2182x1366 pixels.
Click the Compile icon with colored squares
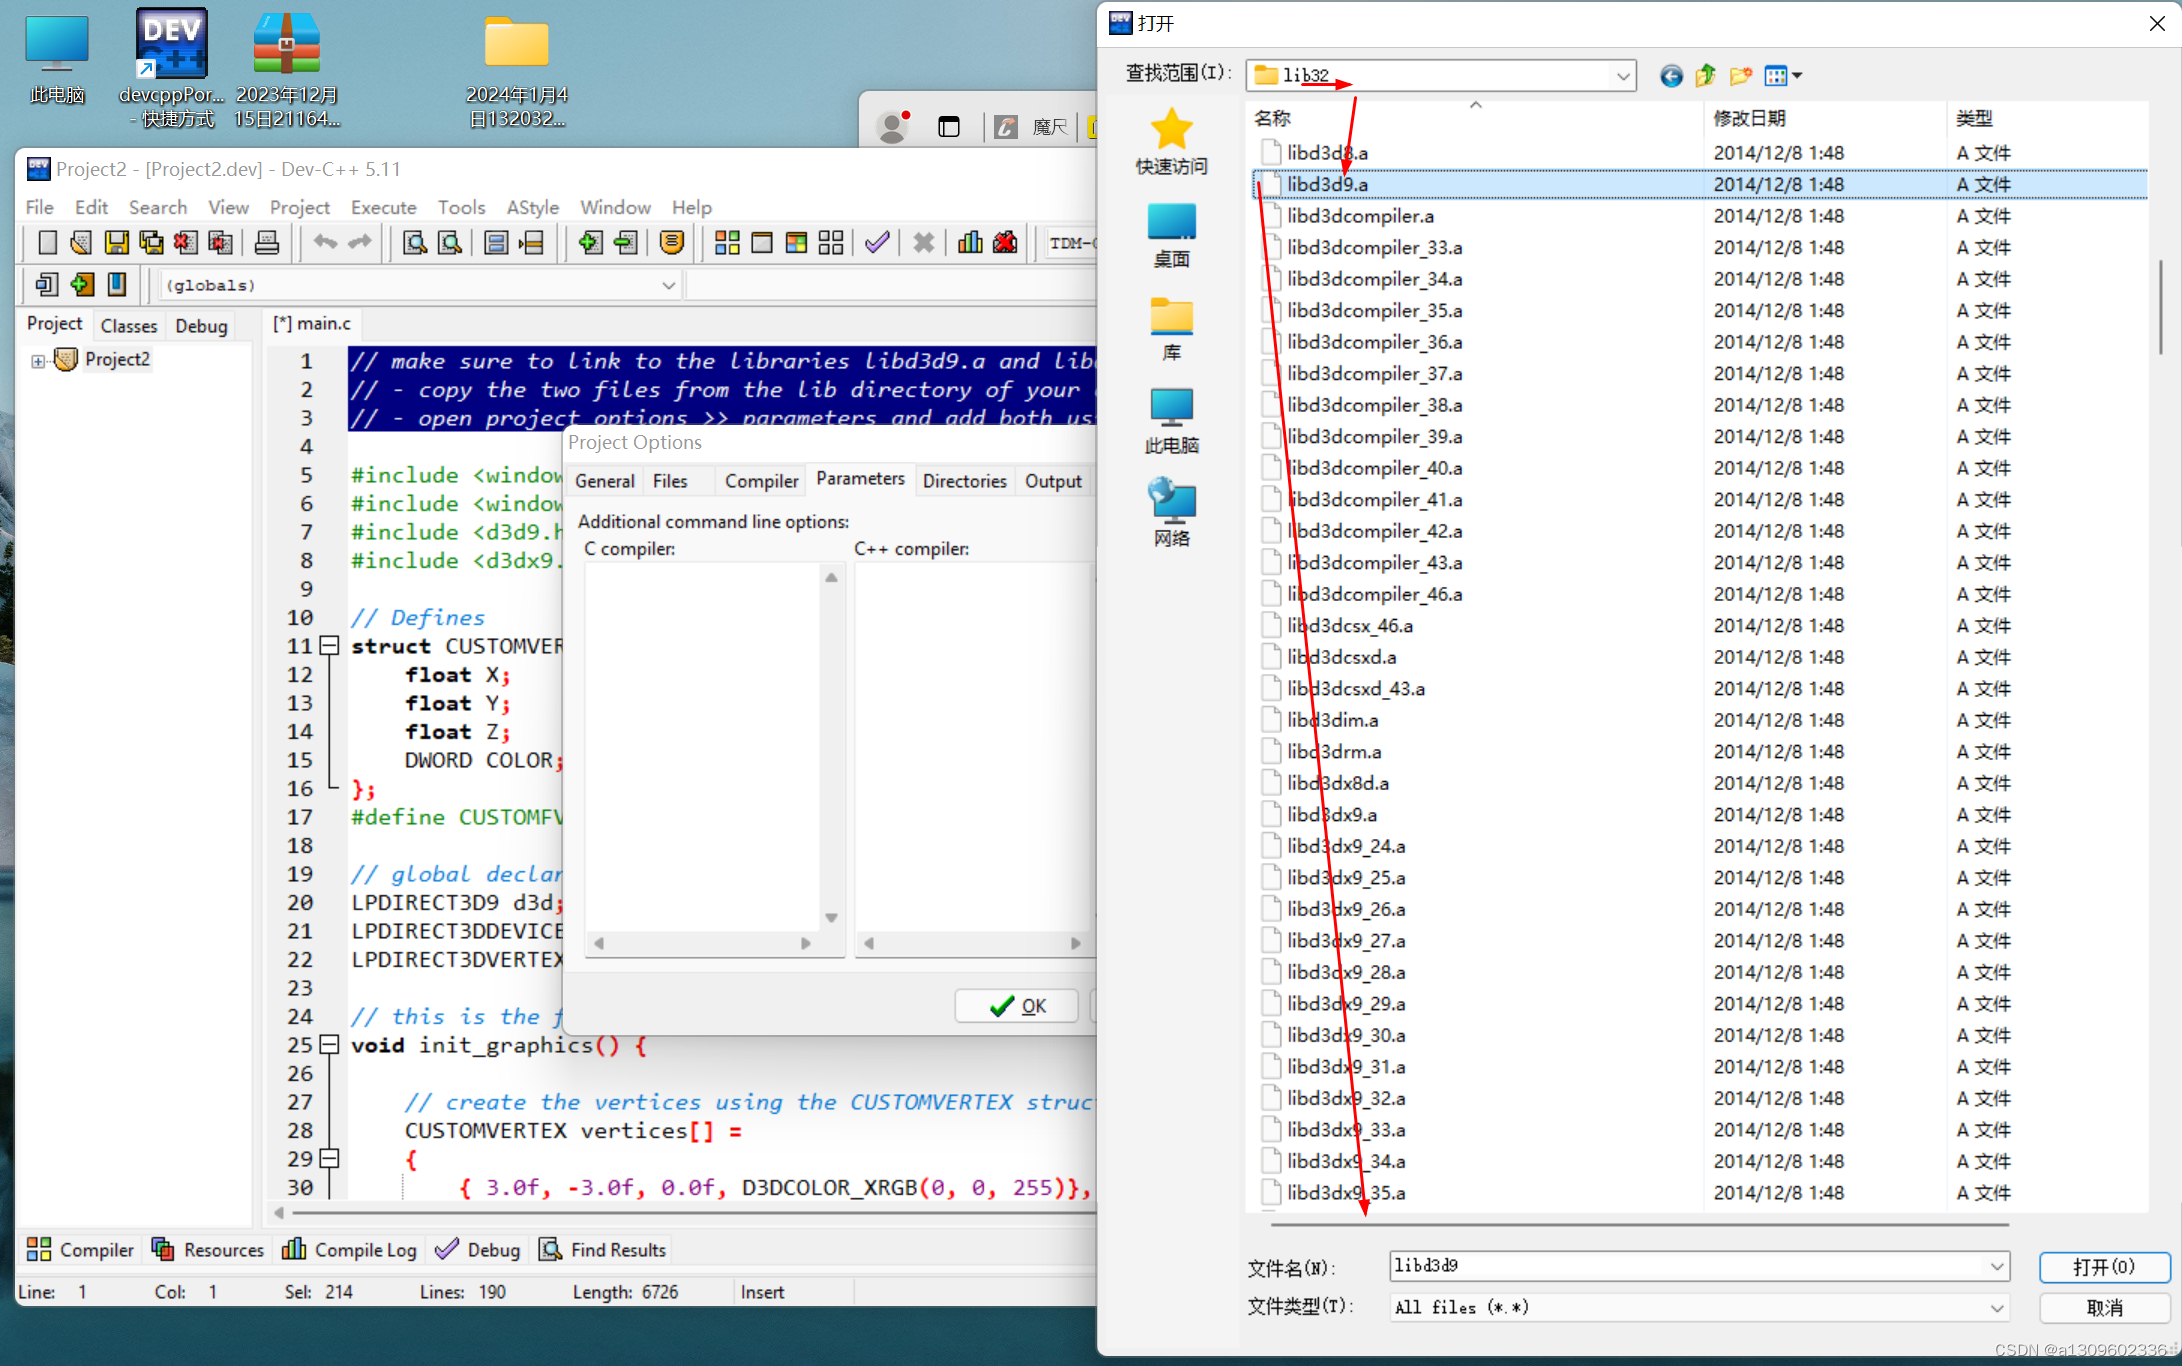coord(727,243)
